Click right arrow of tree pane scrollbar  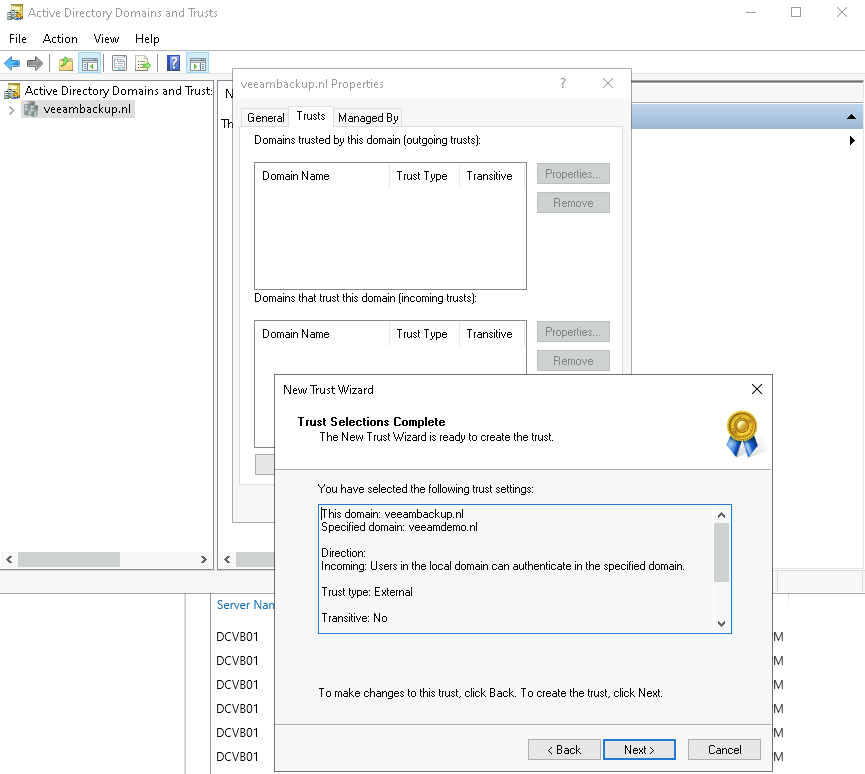click(x=204, y=560)
